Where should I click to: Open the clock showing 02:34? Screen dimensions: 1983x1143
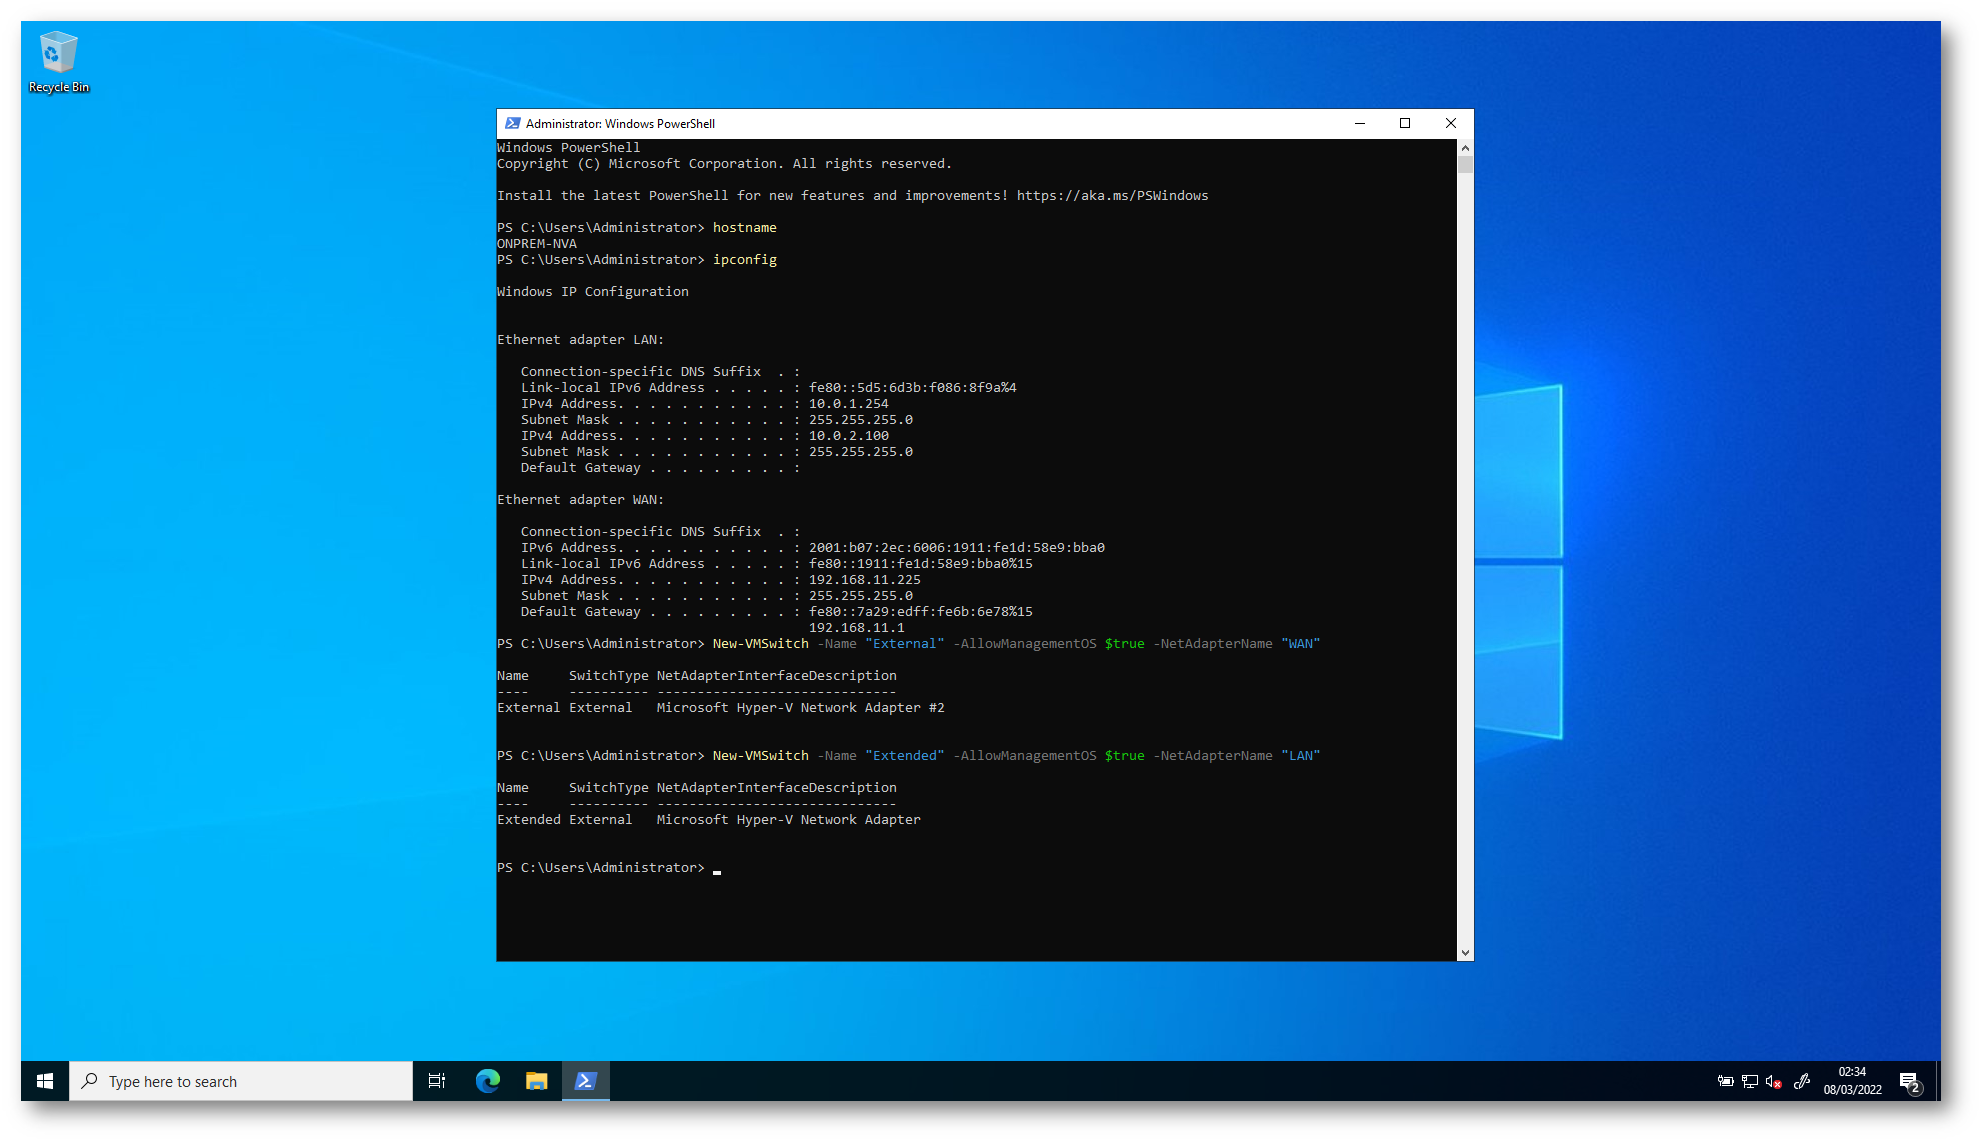click(1852, 1081)
